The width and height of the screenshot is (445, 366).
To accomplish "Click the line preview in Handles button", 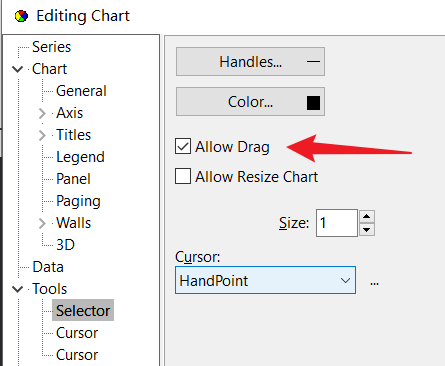I will (313, 62).
